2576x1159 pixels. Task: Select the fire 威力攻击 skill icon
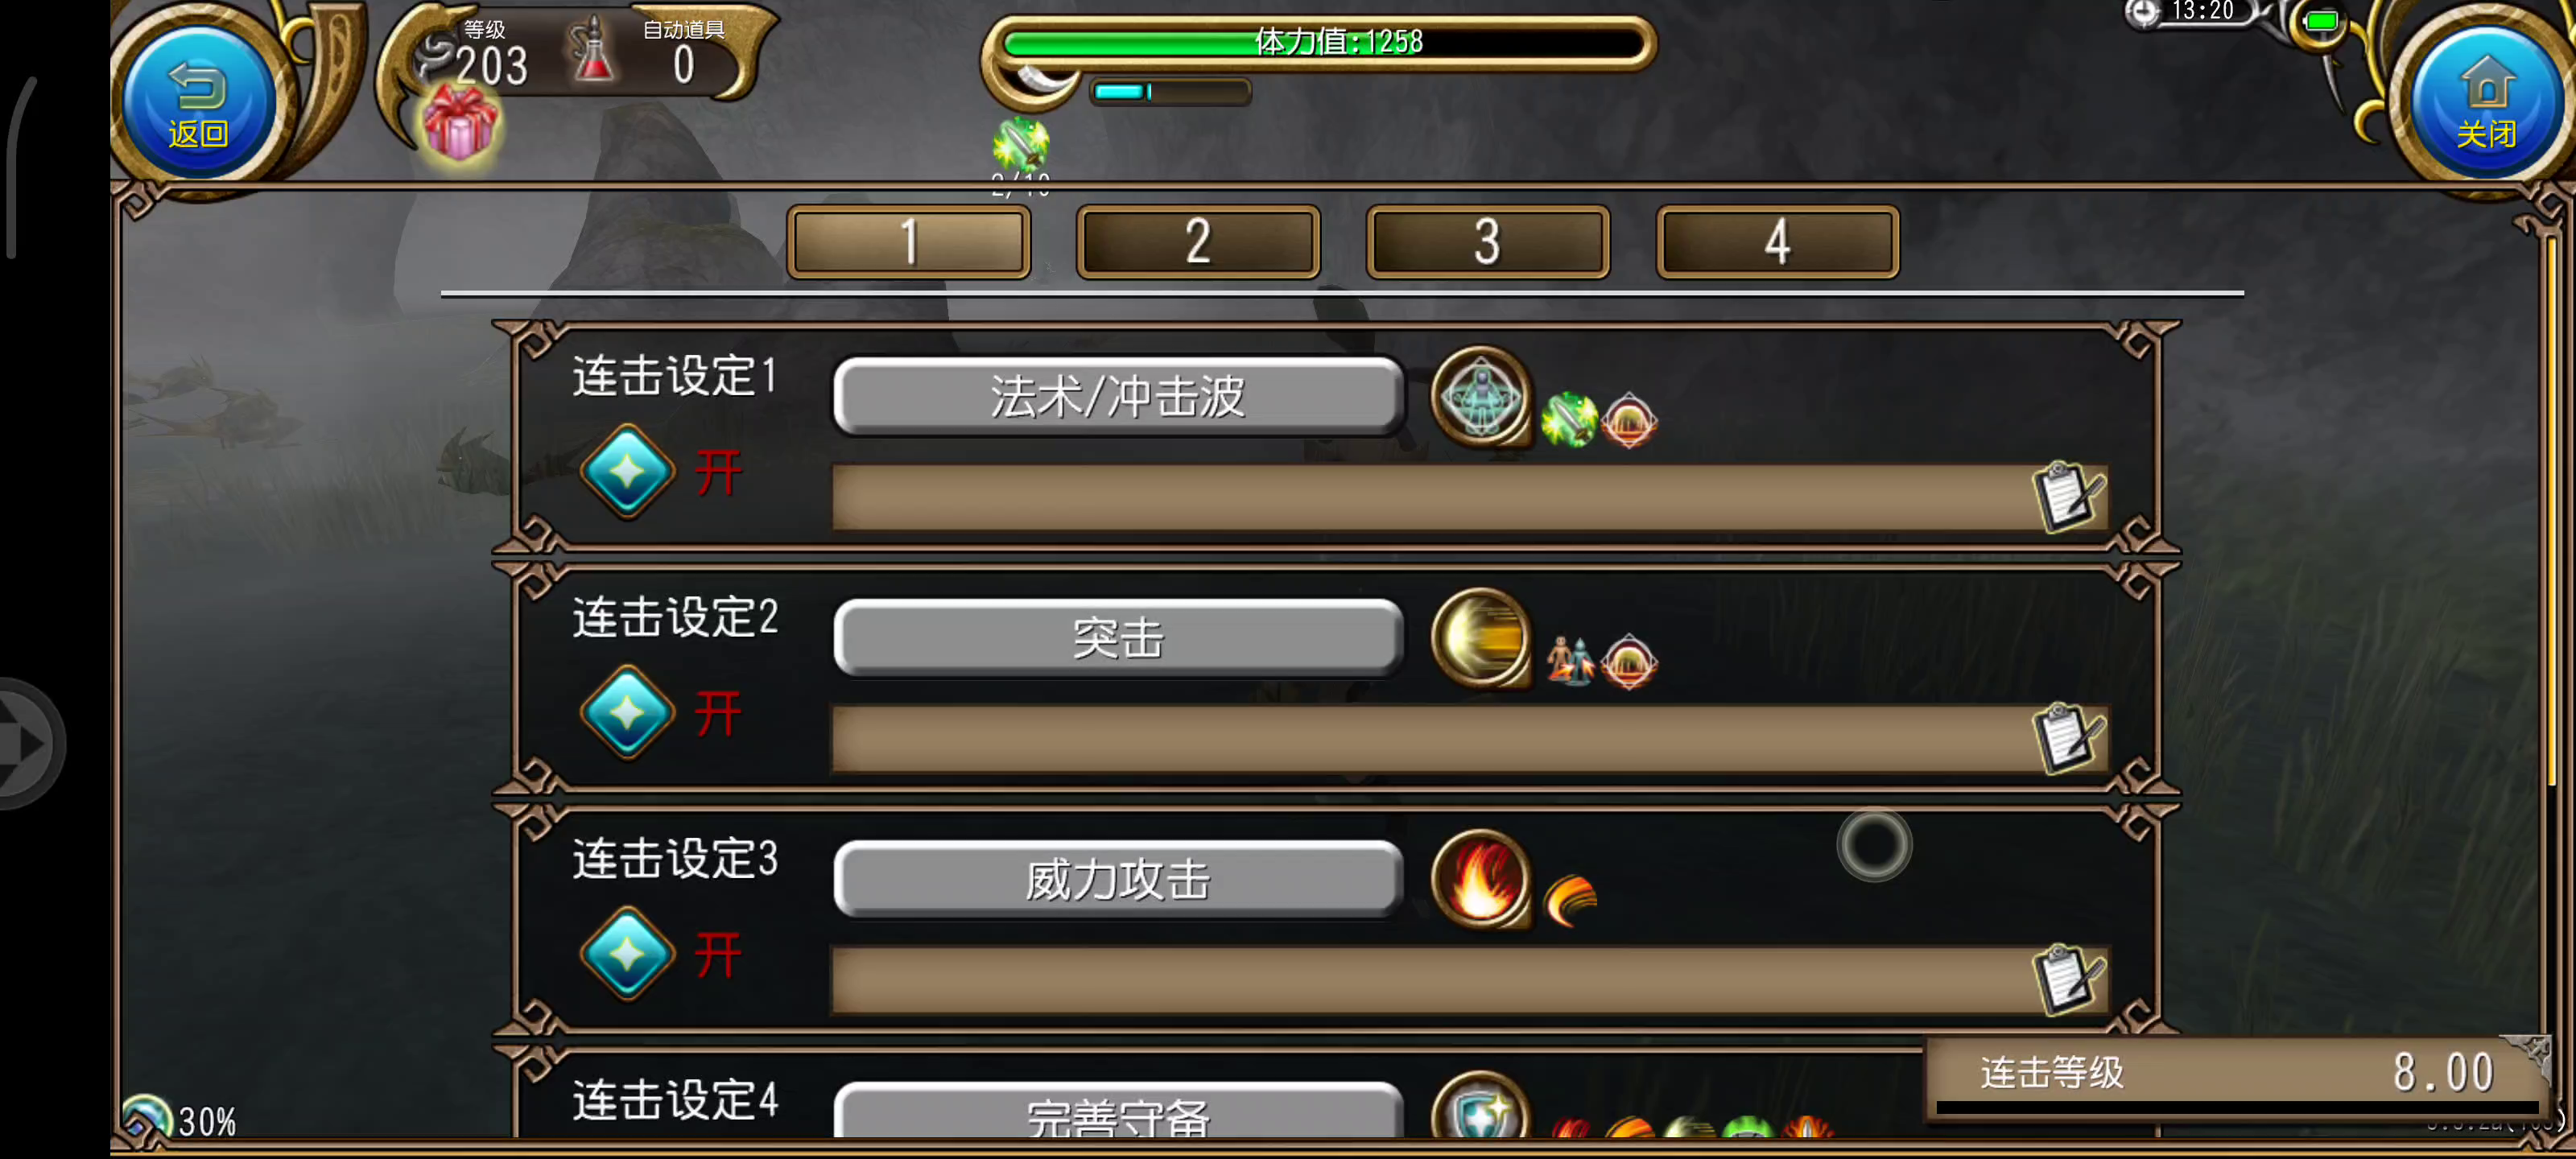coord(1481,880)
